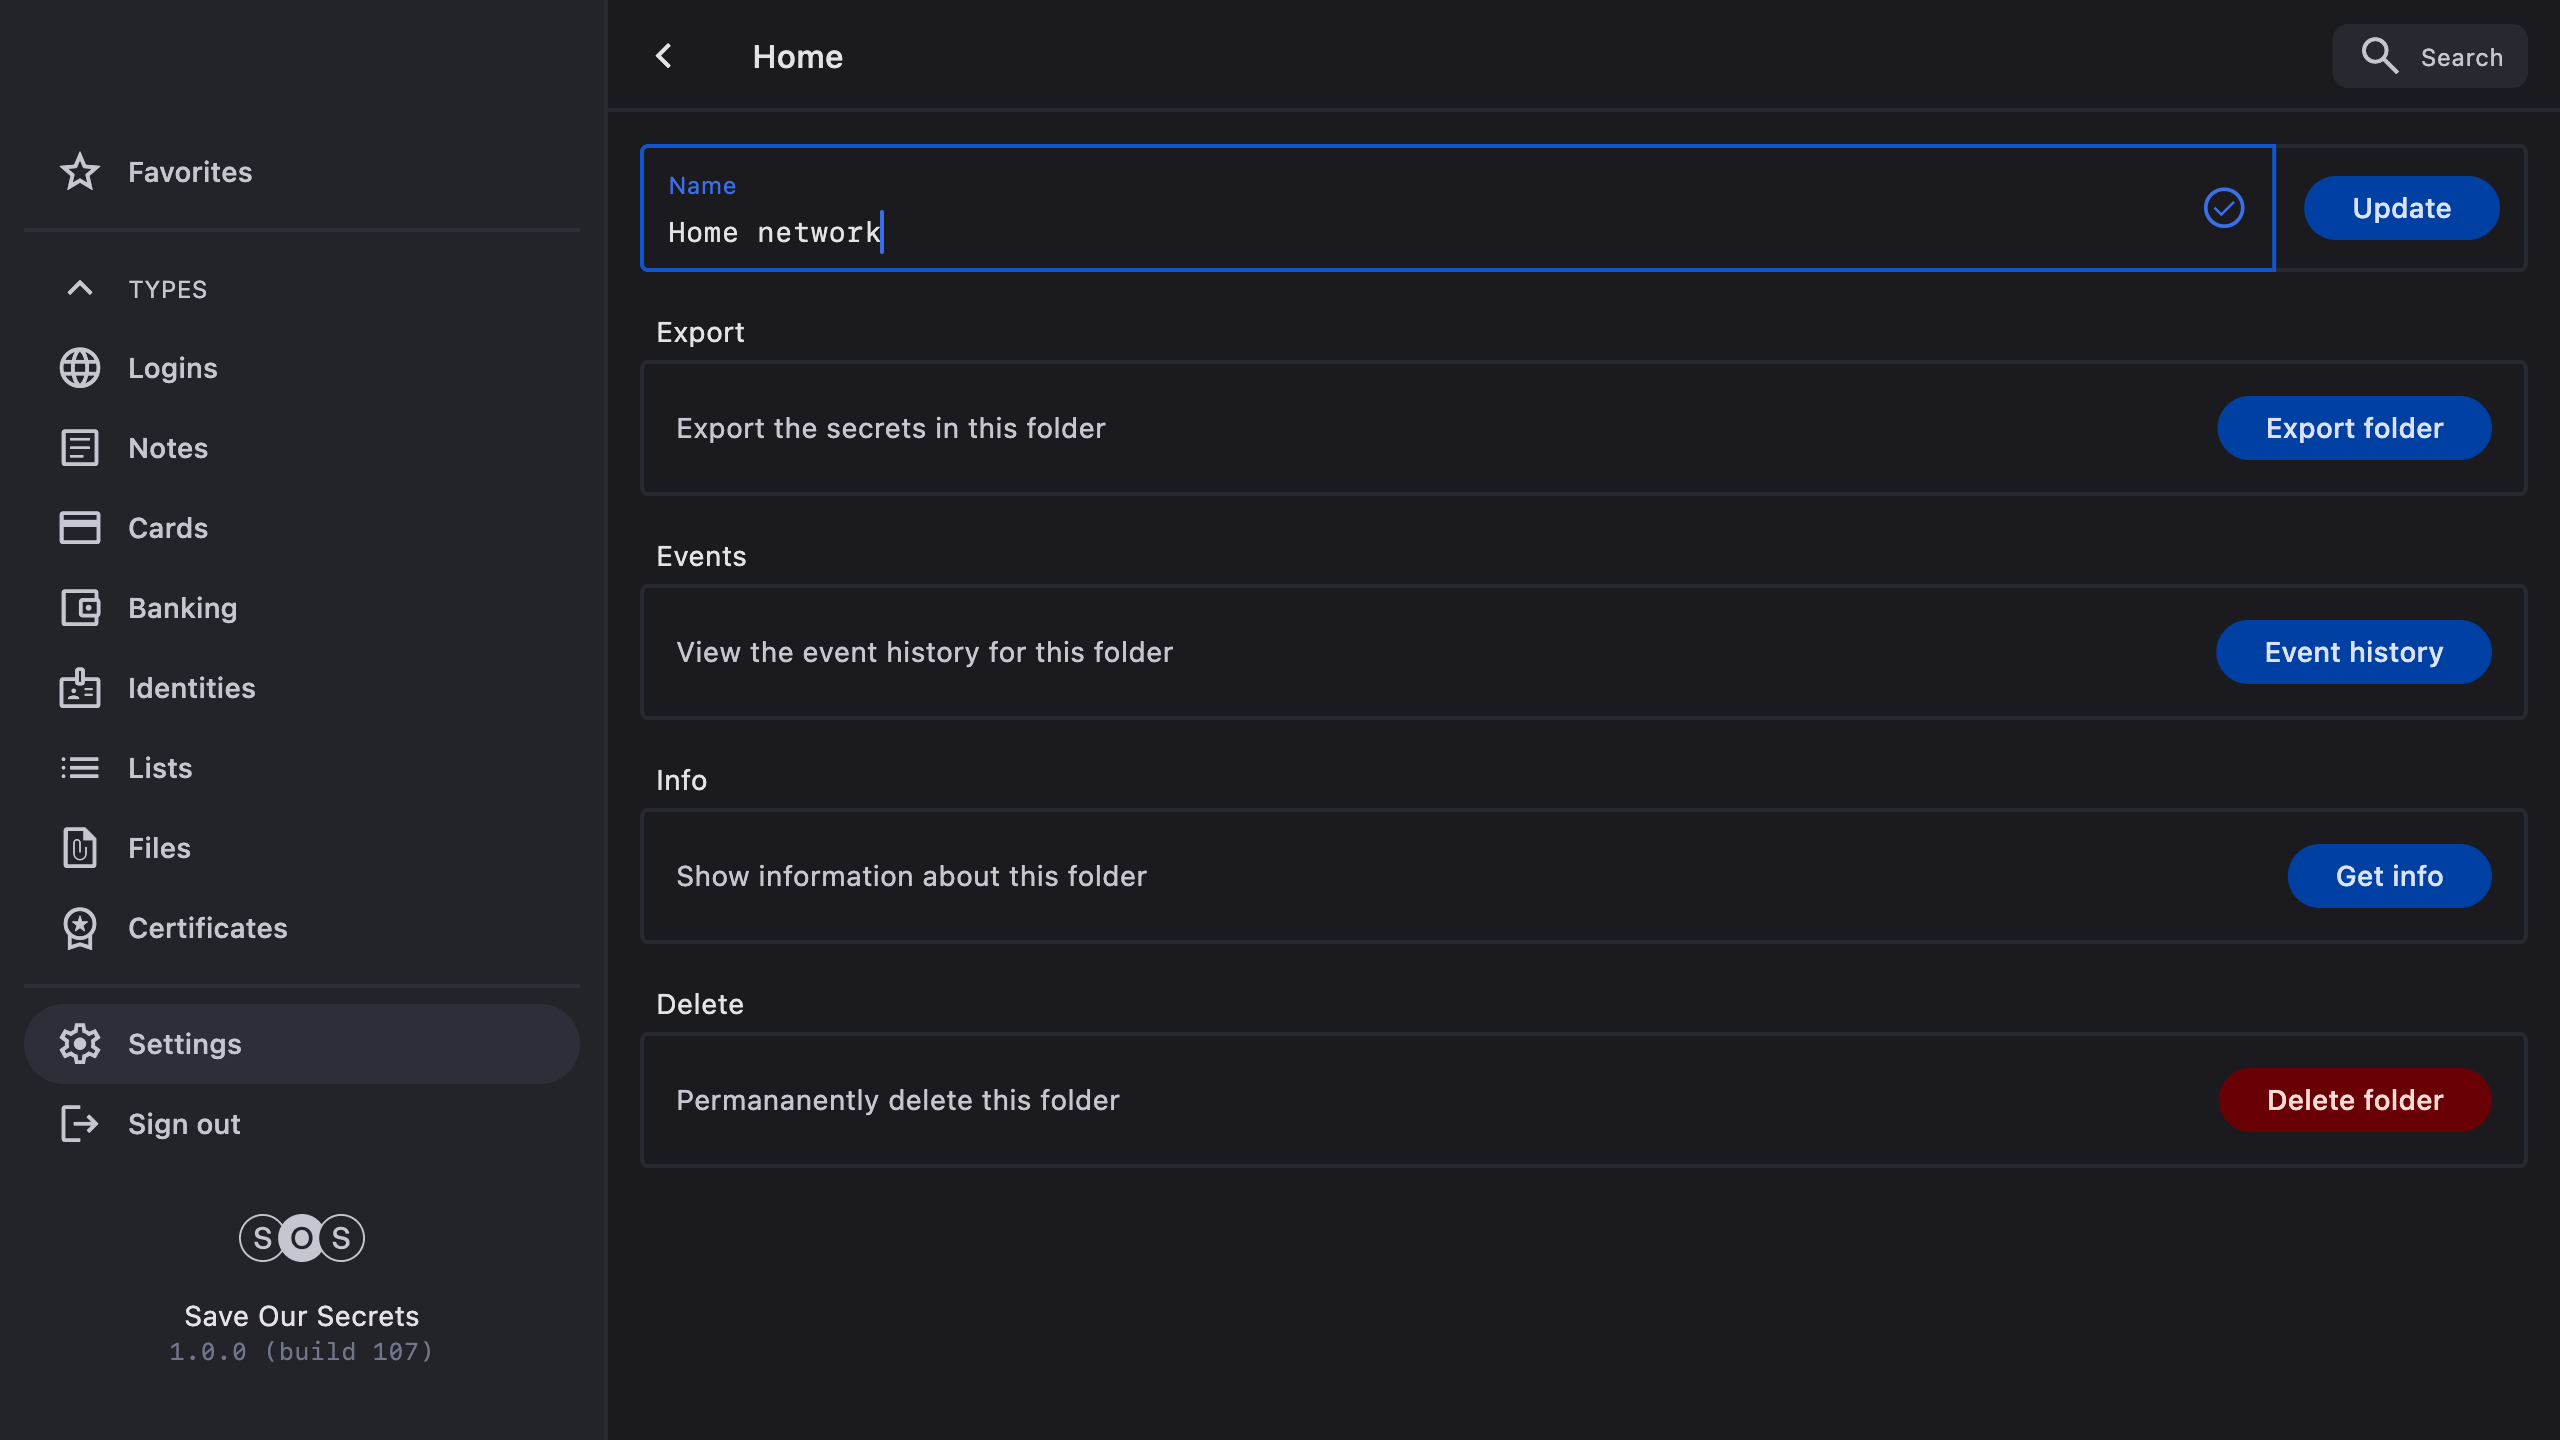This screenshot has width=2560, height=1440.
Task: Open Logins via the globe icon
Action: (x=80, y=368)
